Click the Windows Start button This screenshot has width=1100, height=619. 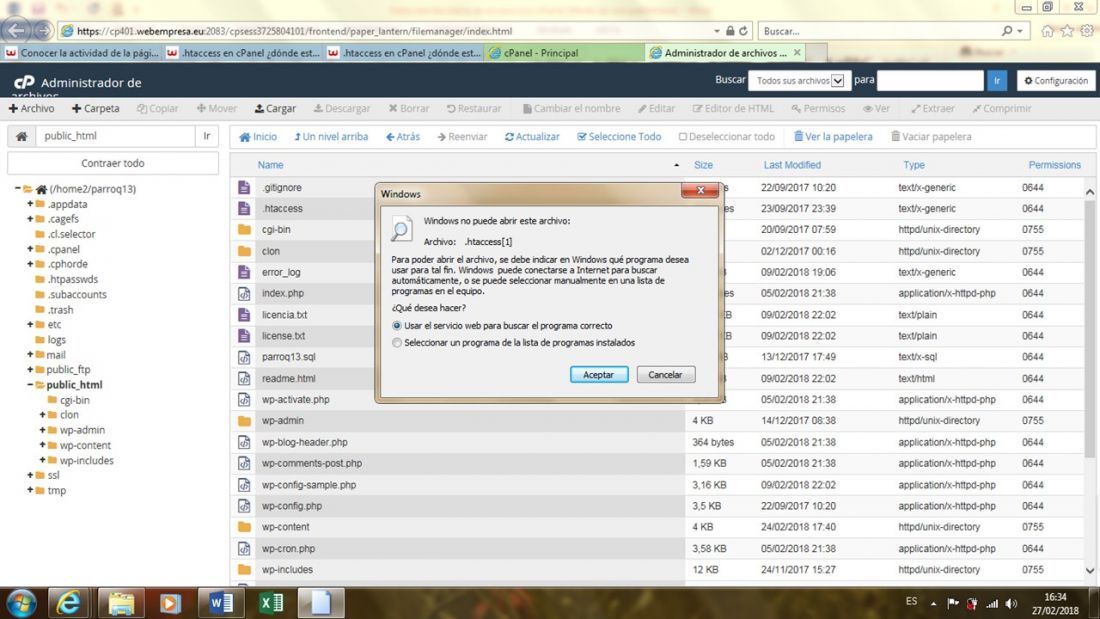21,603
